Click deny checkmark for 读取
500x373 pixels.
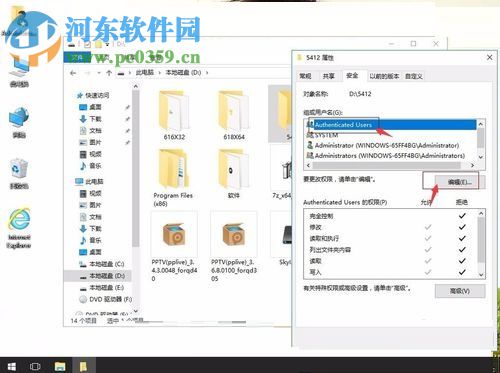(x=462, y=261)
